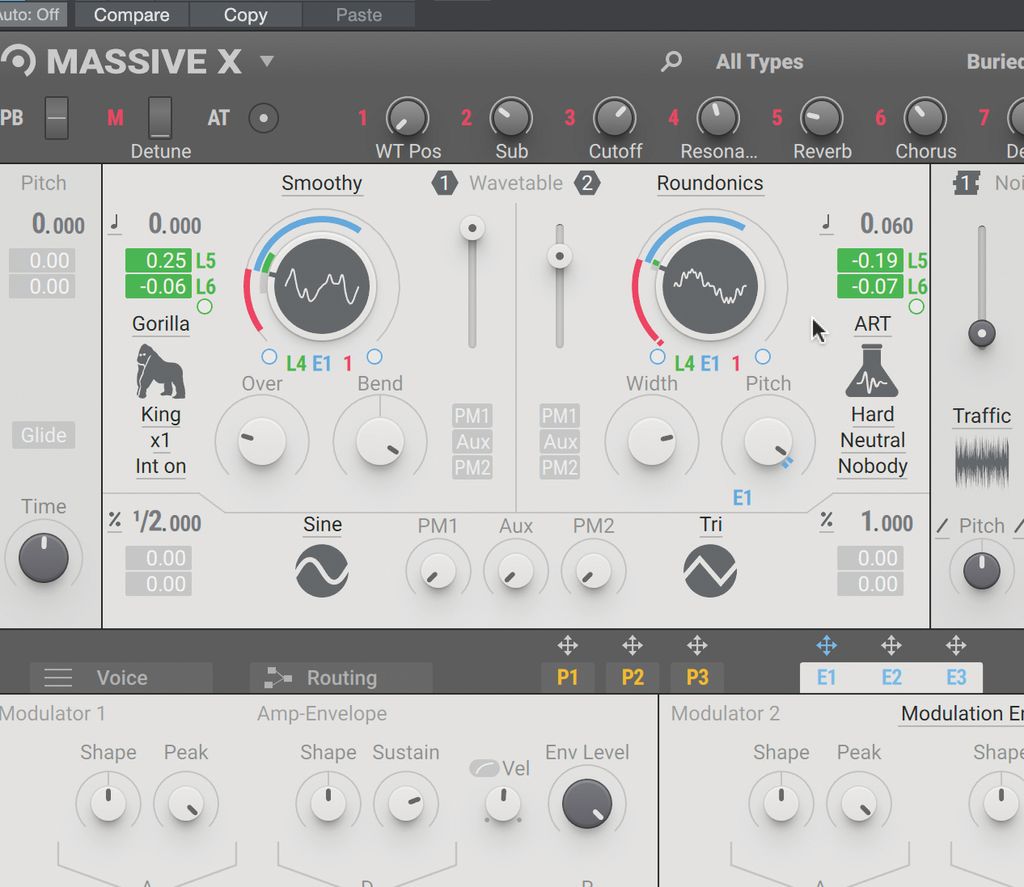The width and height of the screenshot is (1024, 887).
Task: Open the Smoothy wavetable selector
Action: [321, 183]
